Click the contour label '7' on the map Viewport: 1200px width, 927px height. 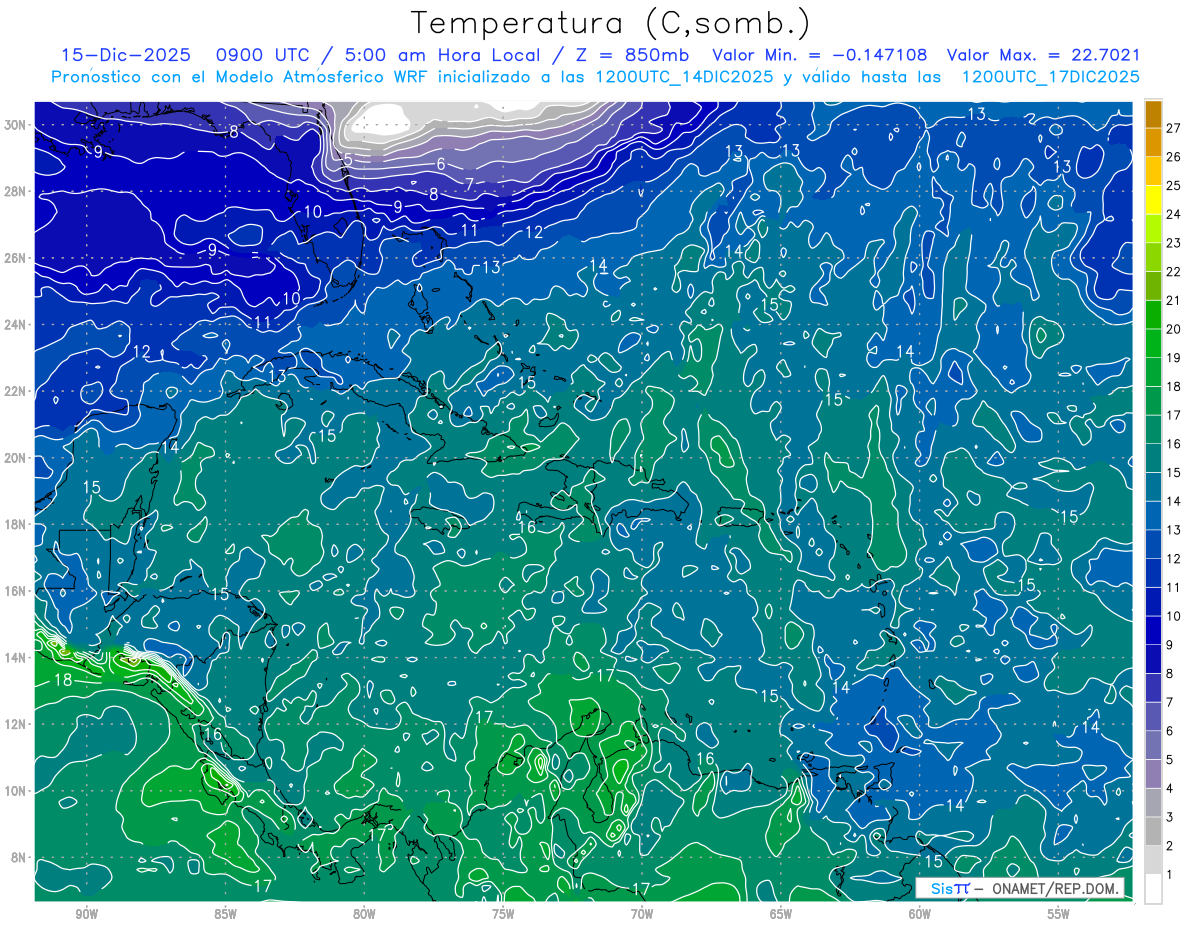pyautogui.click(x=468, y=184)
